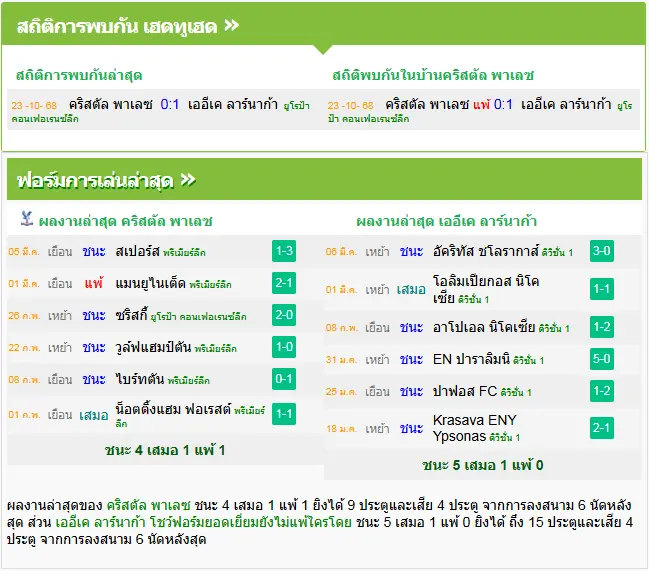649x571 pixels.
Task: Click แมนยูไนเต็ด team name row
Action: (150, 283)
